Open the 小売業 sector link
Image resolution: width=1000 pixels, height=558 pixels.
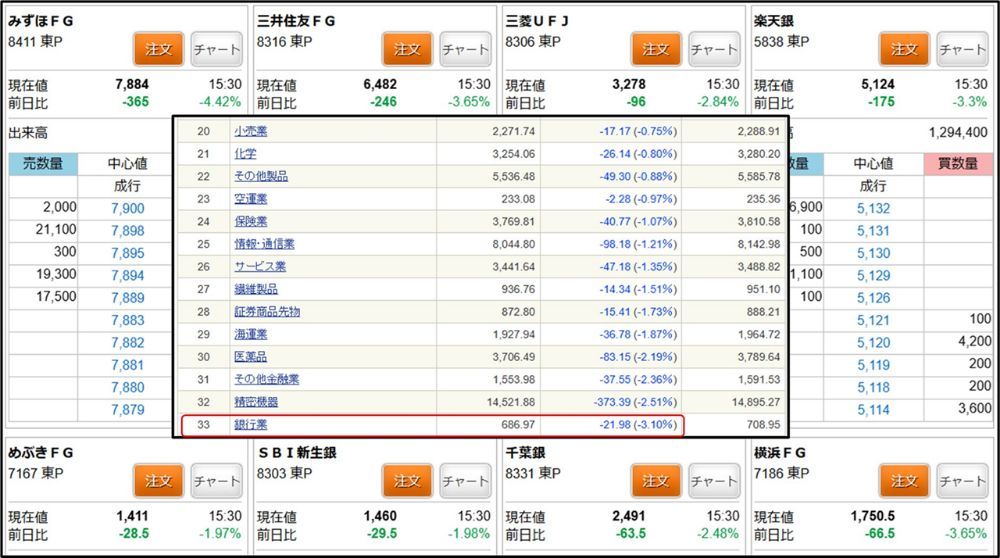(x=251, y=131)
